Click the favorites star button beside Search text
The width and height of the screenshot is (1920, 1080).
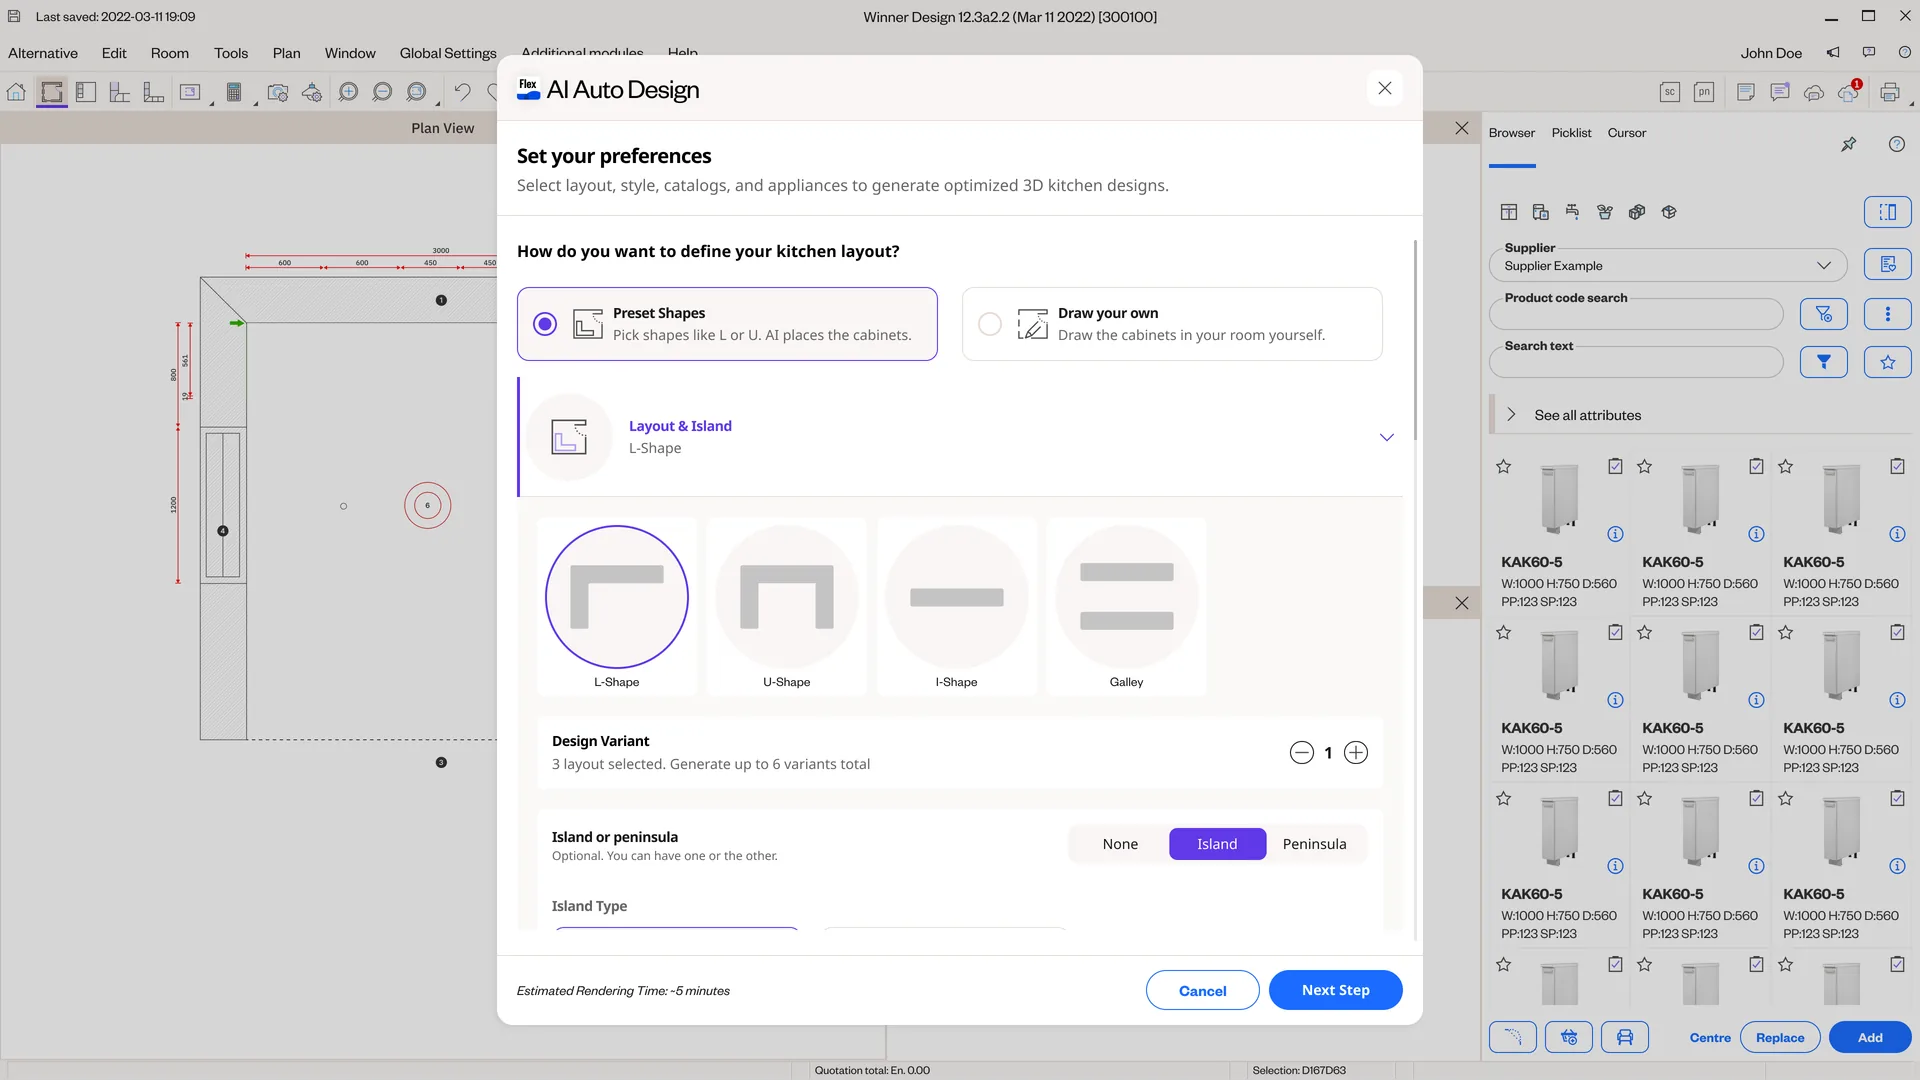coord(1887,362)
